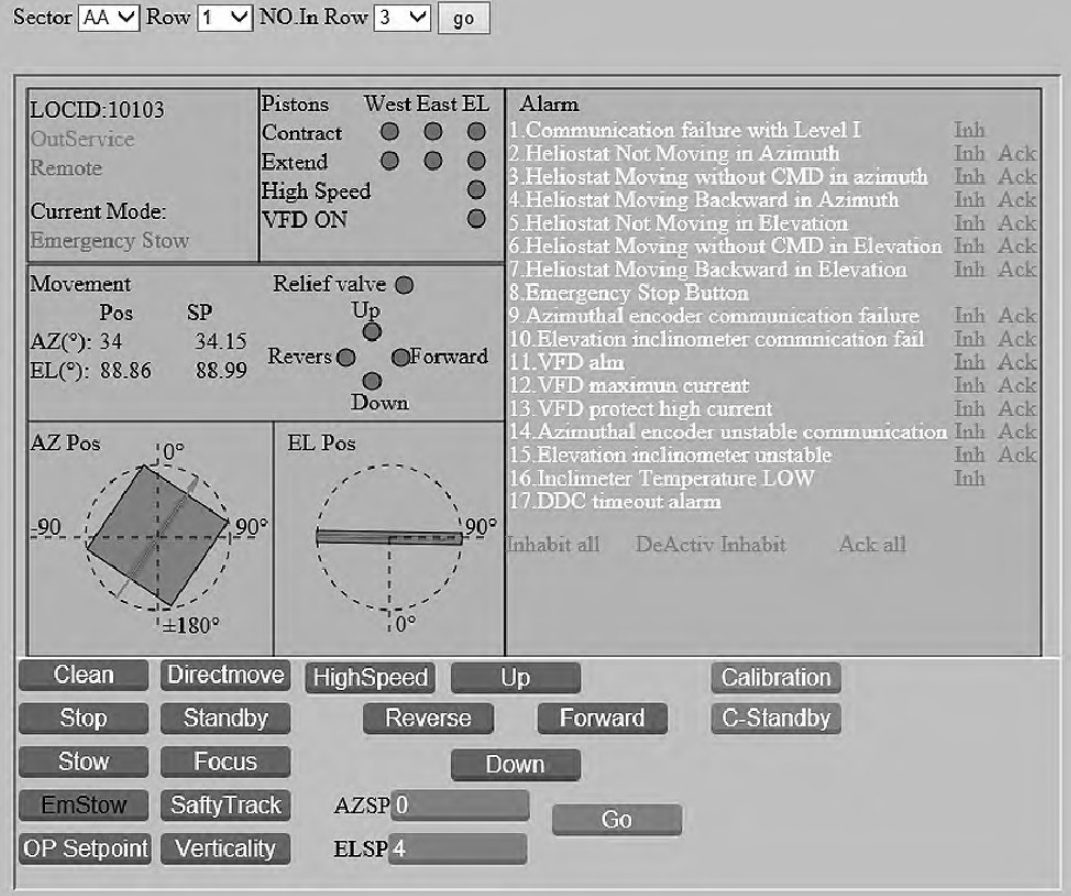Click the AZ Pos compass dial
This screenshot has width=1071, height=896.
click(157, 537)
